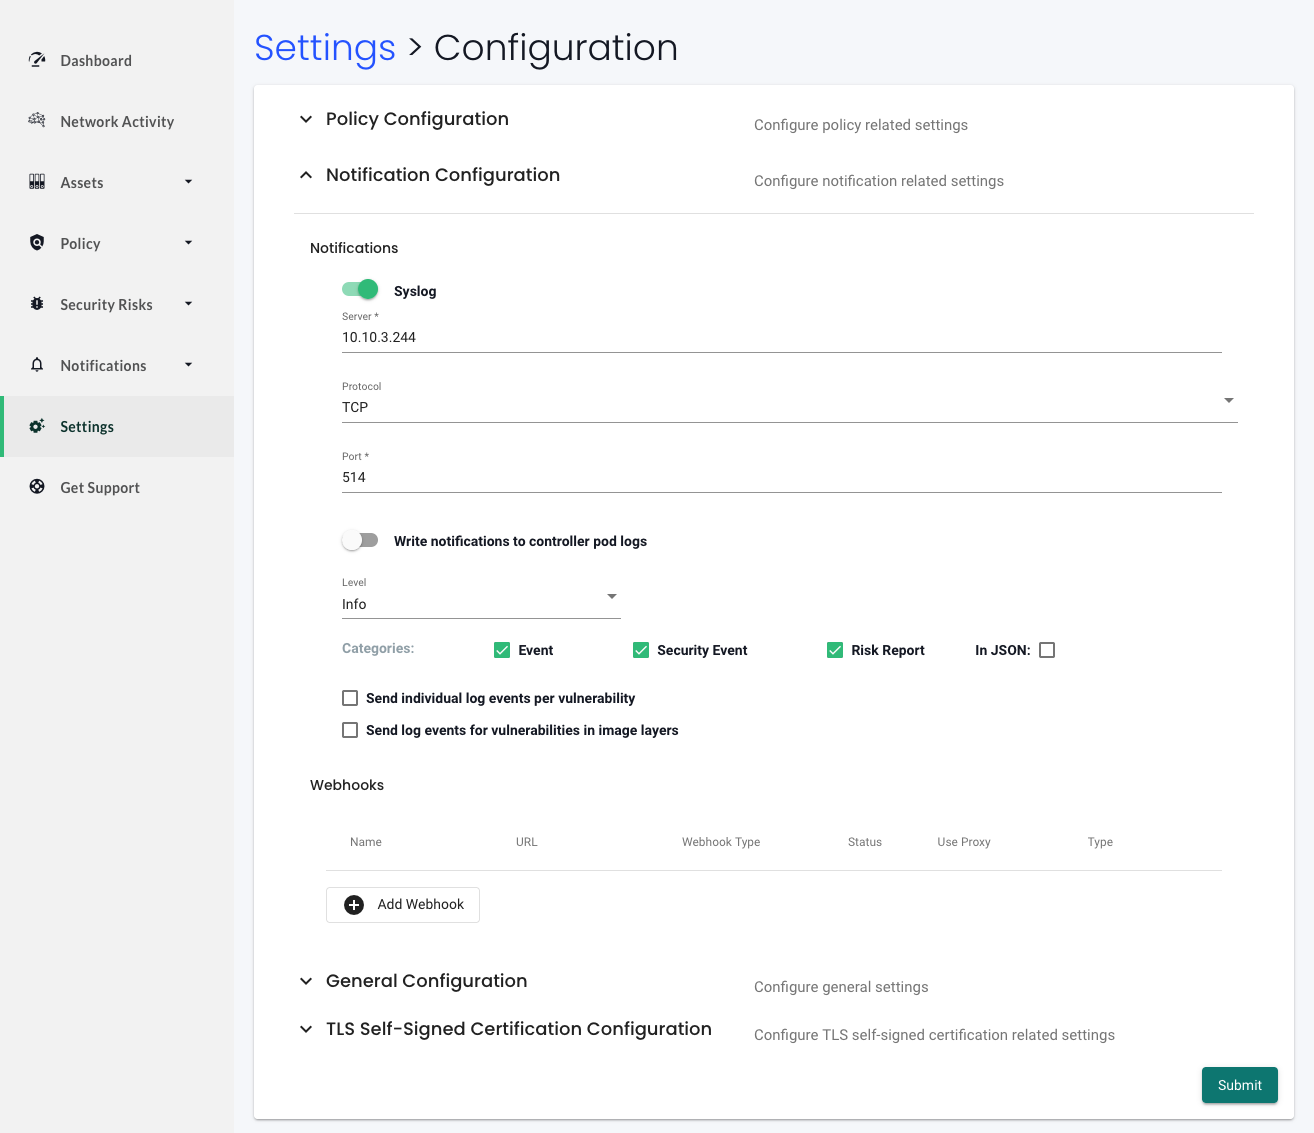
Task: Click the Add Webhook button
Action: (403, 905)
